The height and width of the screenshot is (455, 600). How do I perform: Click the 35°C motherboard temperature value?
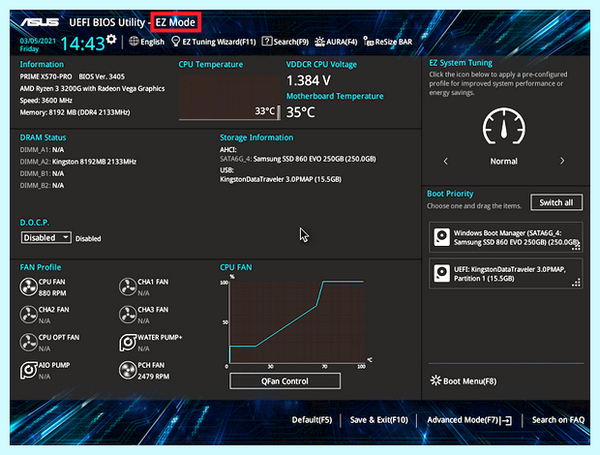(x=301, y=112)
